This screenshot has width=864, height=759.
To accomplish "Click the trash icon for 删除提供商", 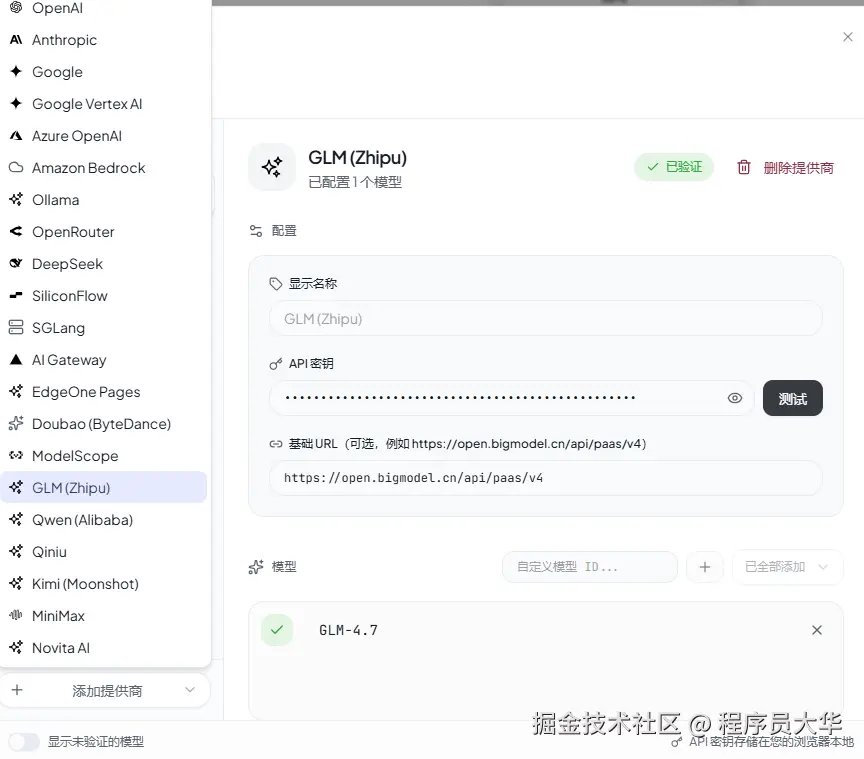I will click(744, 167).
